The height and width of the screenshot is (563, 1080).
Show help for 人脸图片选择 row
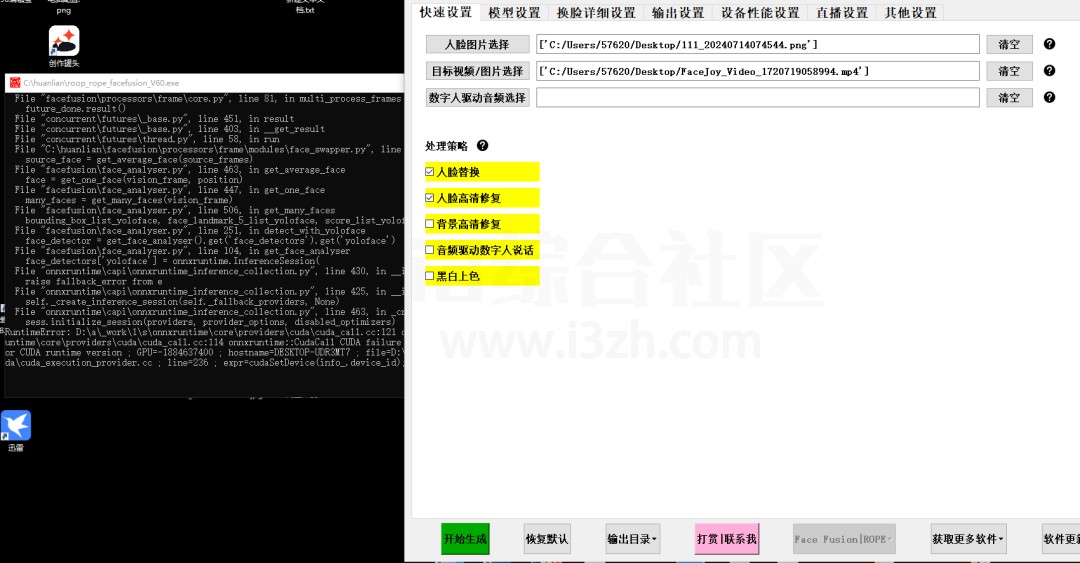click(x=1049, y=44)
